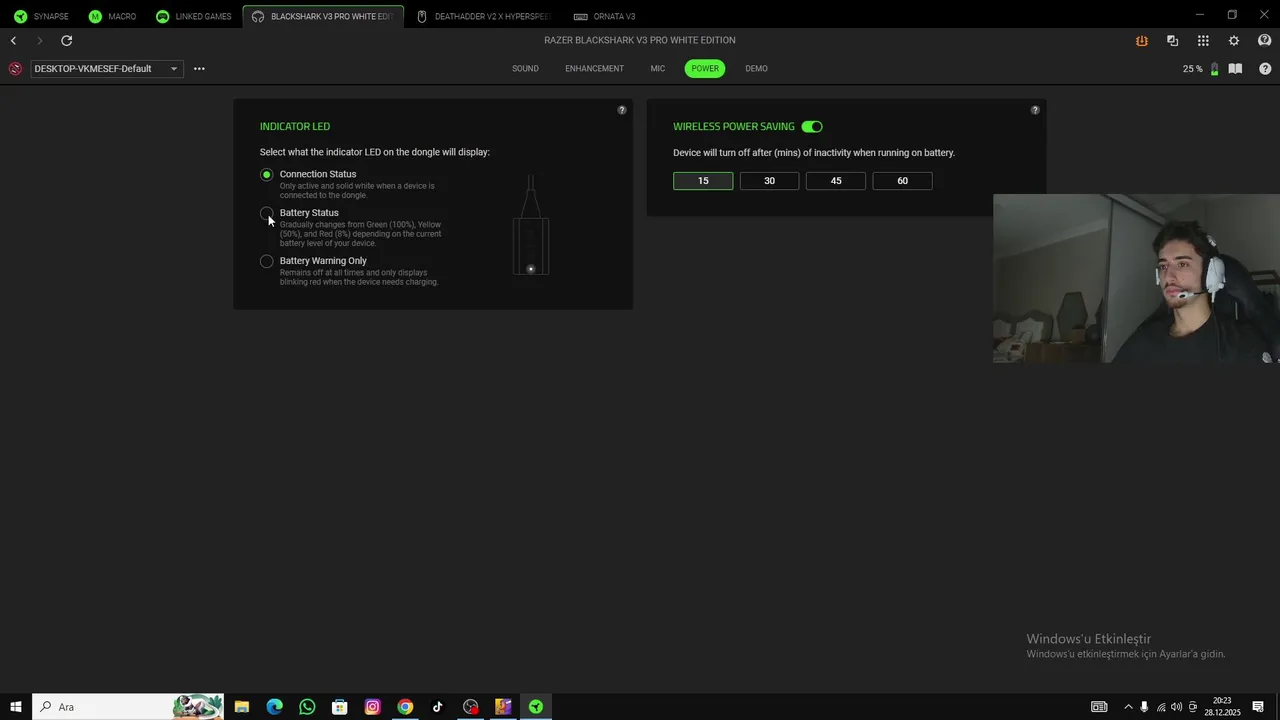1280x720 pixels.
Task: Open TikTok from the taskbar
Action: [438, 707]
